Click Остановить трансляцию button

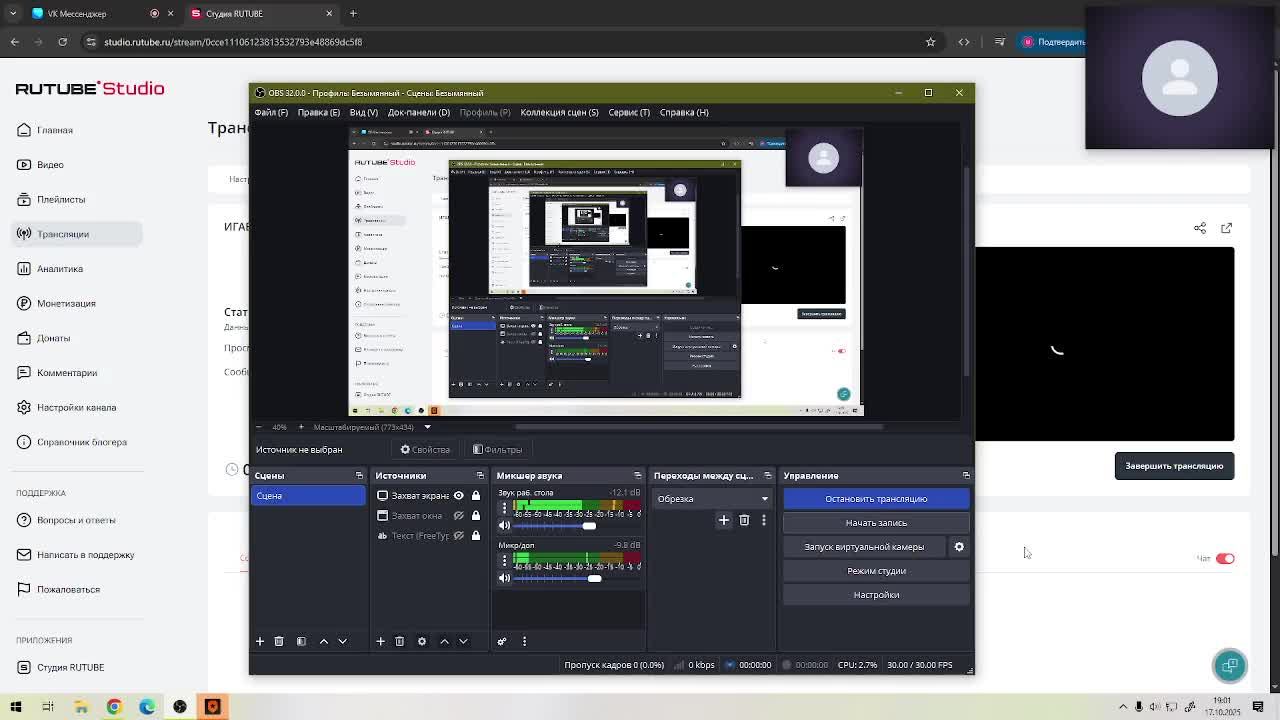(x=876, y=498)
